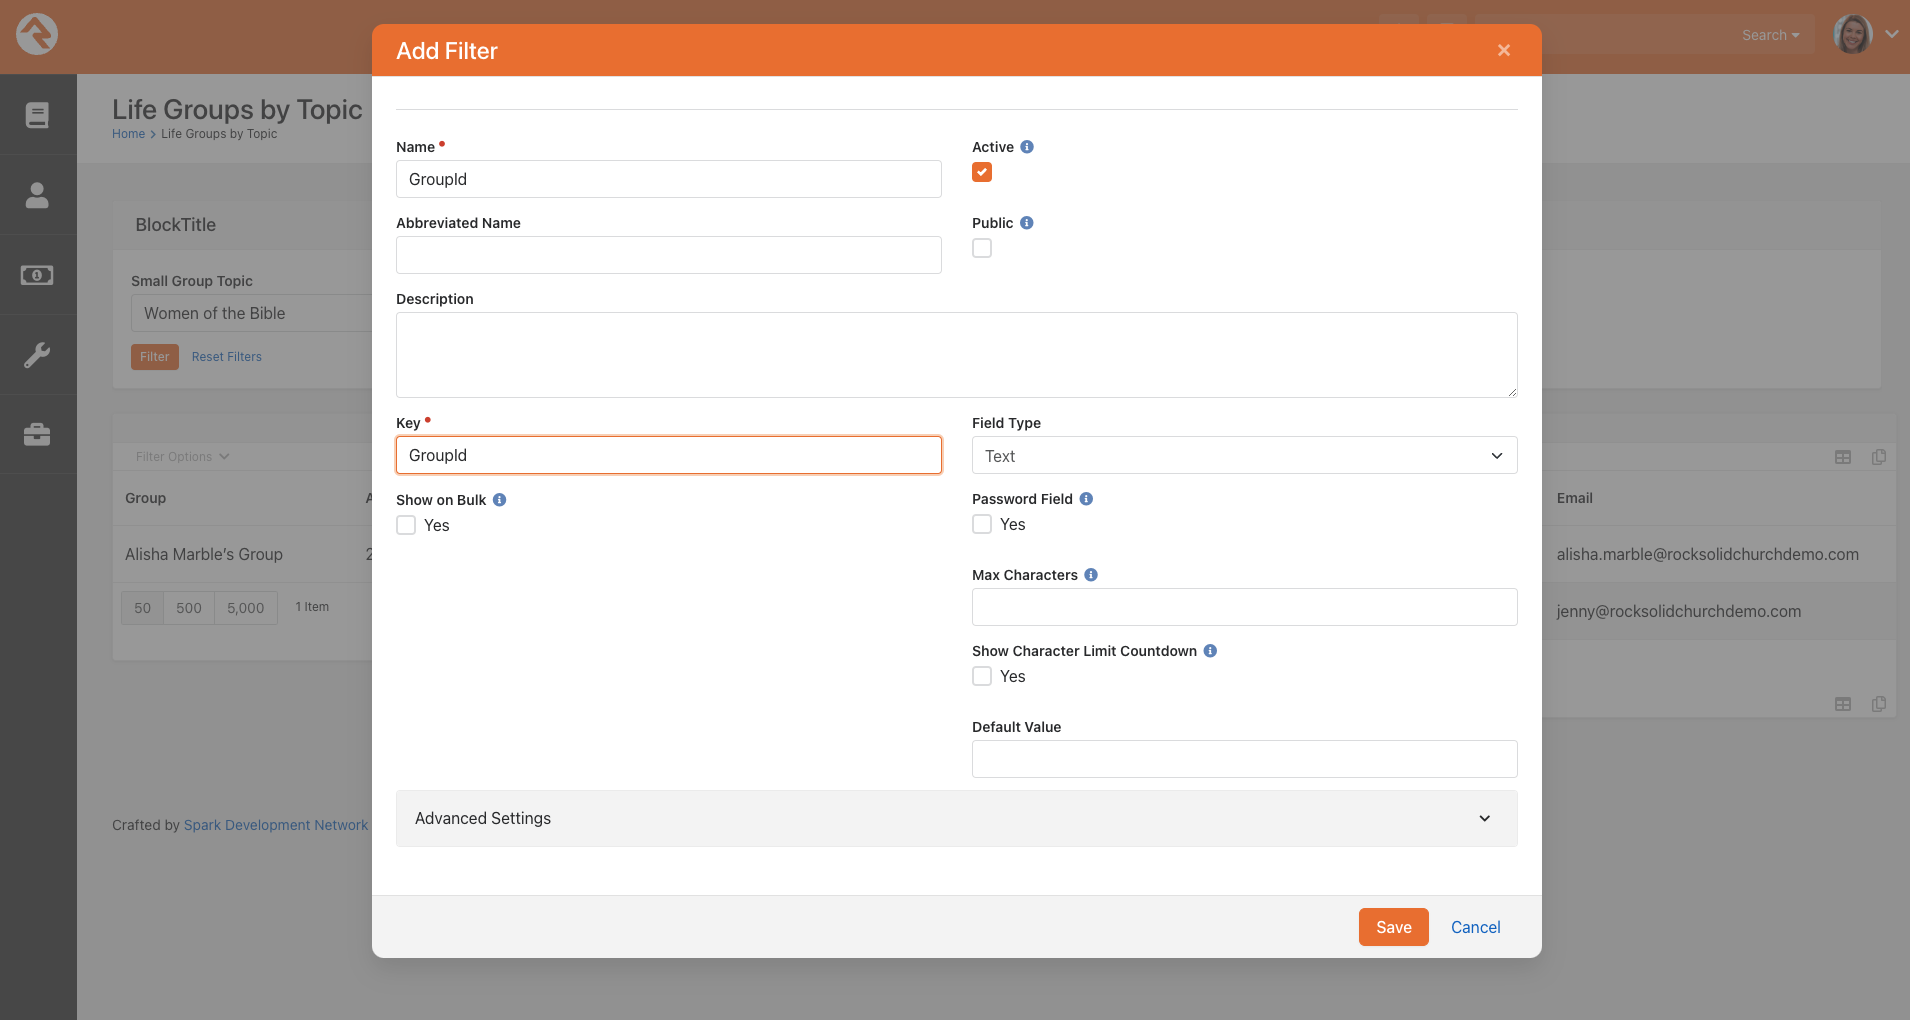
Task: Click the Max Characters info icon
Action: click(1091, 575)
